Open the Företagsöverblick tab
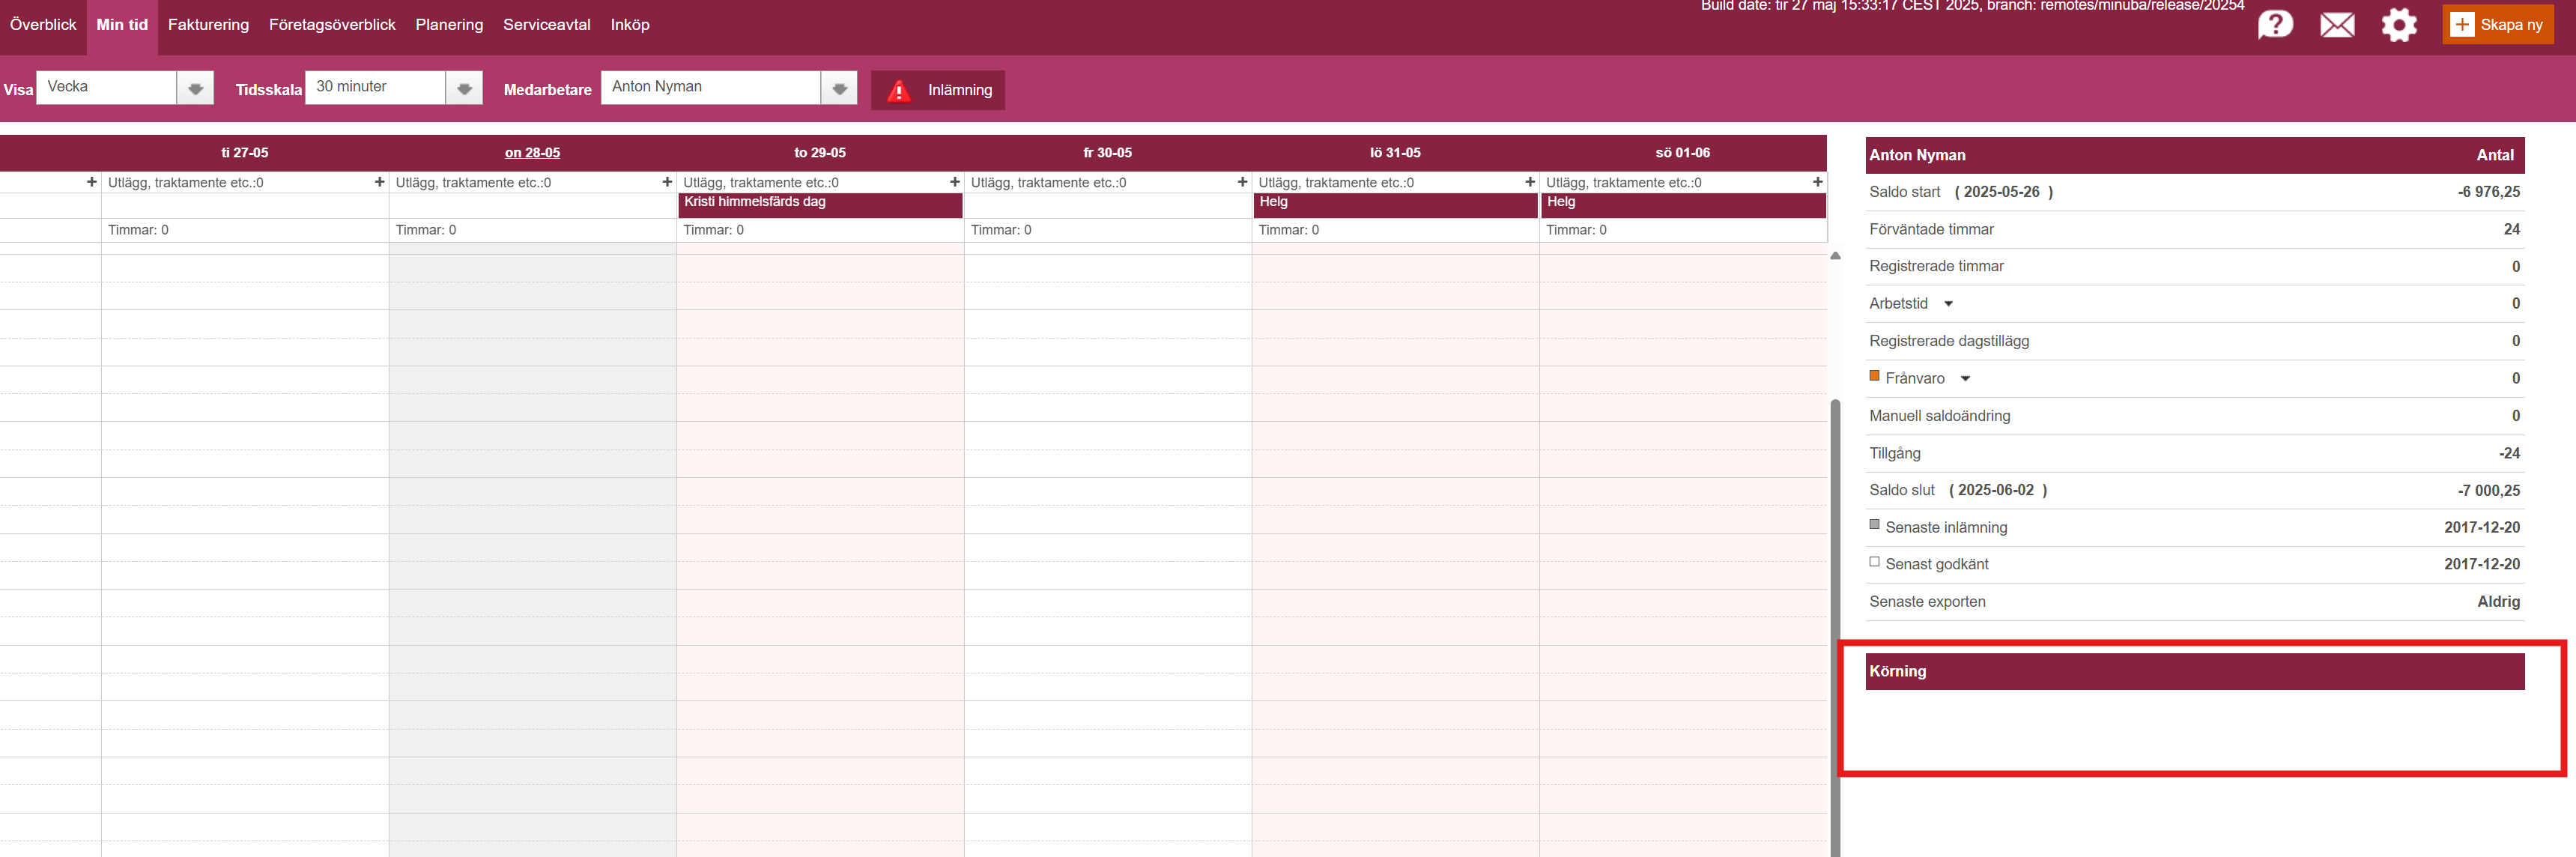This screenshot has height=857, width=2576. point(332,25)
